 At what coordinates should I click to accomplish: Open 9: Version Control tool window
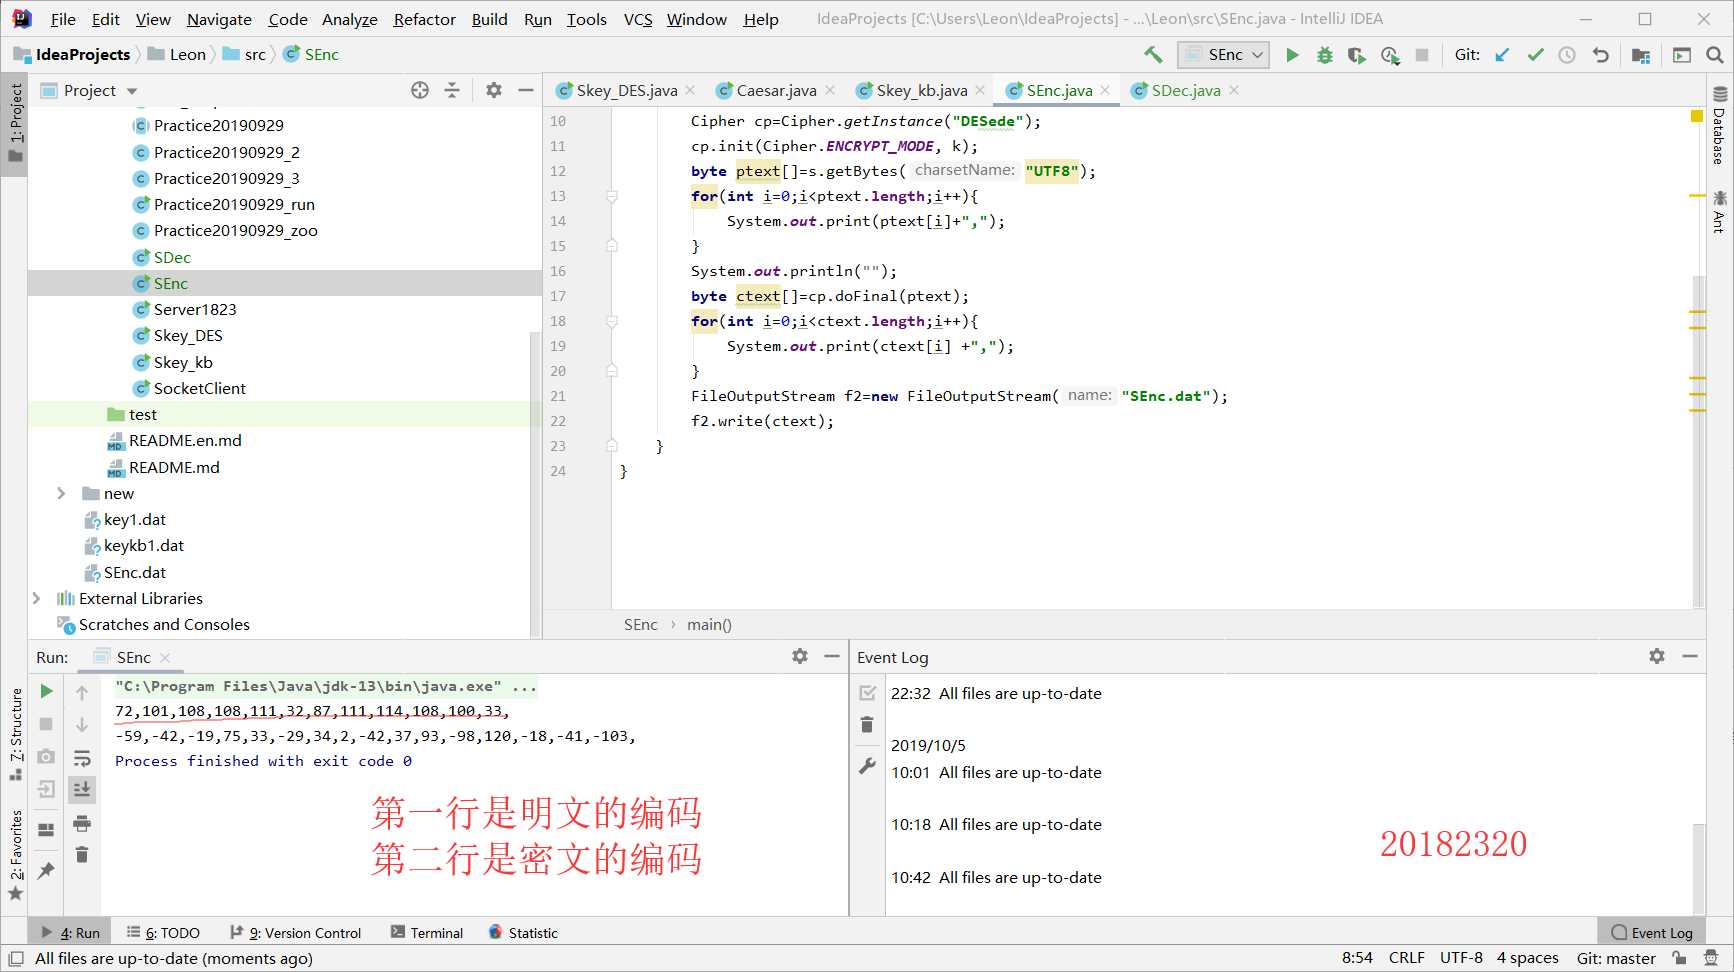pos(296,932)
